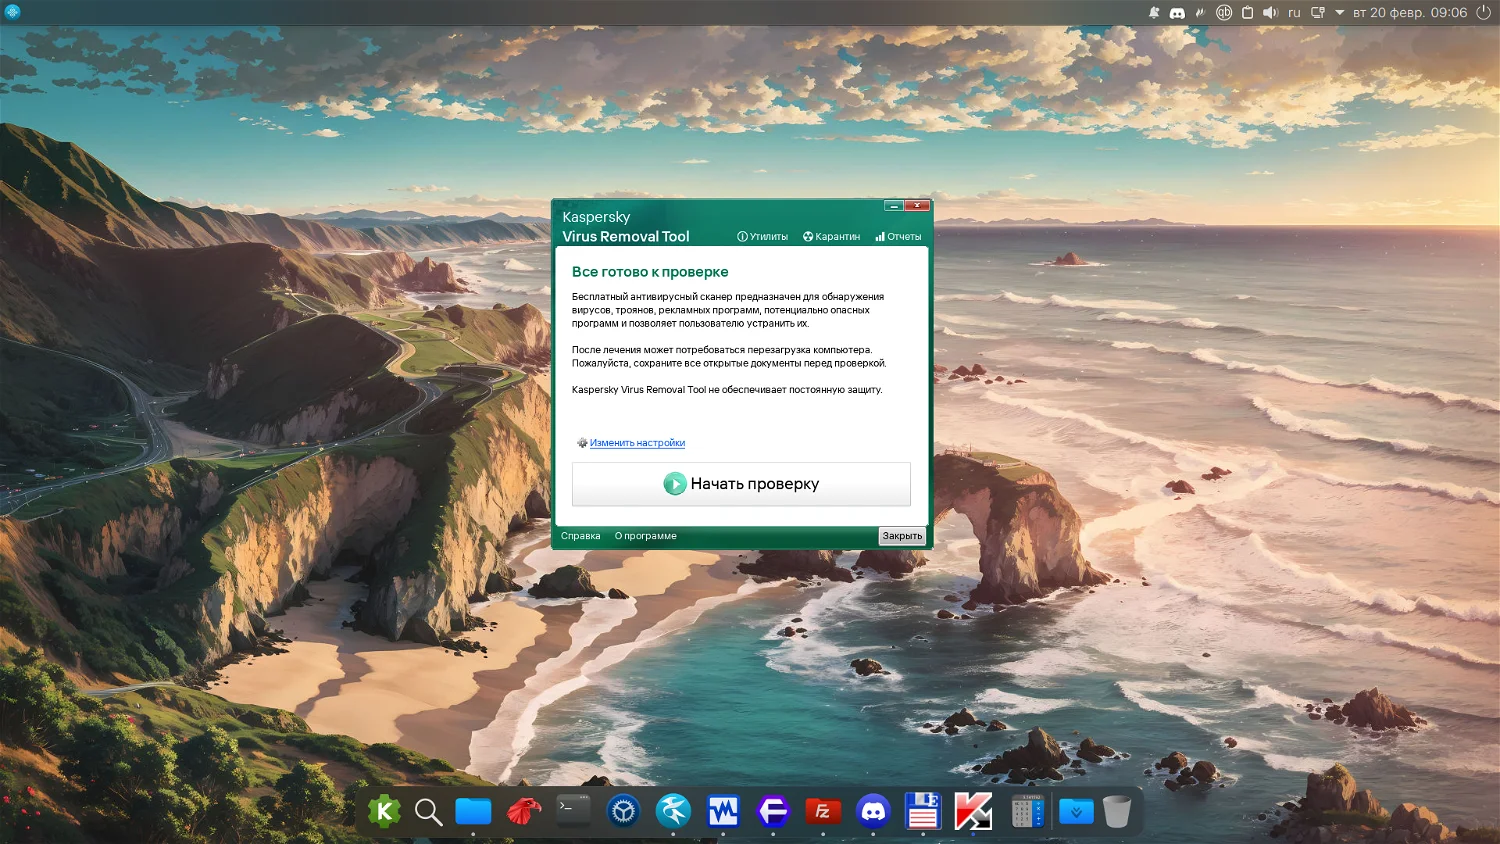Viewport: 1500px width, 844px height.
Task: Open the calendar from вт 20 февр. 09:06
Action: point(1410,13)
